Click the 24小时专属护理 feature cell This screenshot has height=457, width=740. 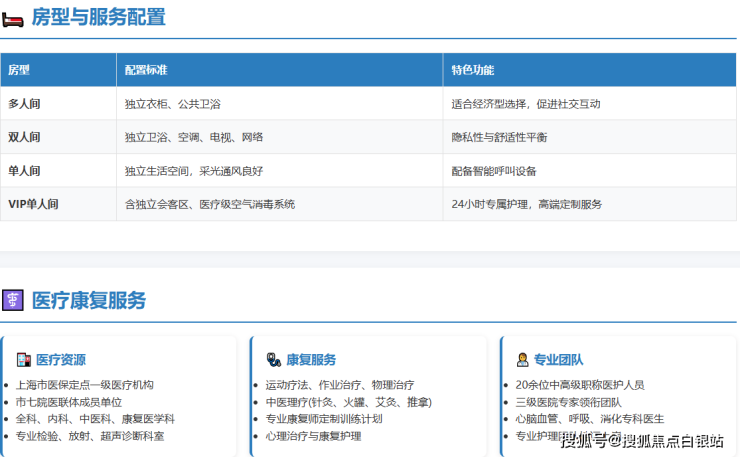coord(527,204)
